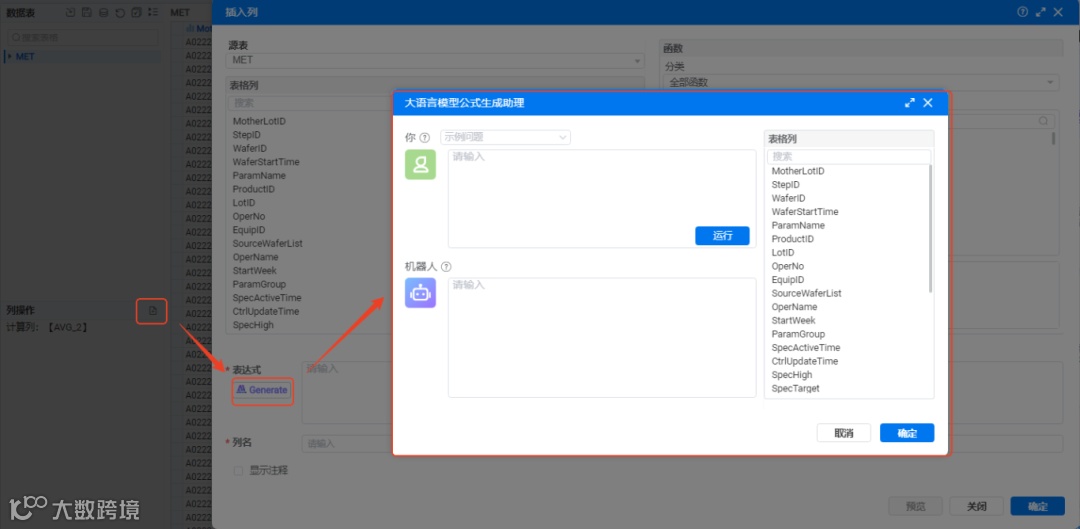
Task: Switch to the MET table tab
Action: click(x=180, y=12)
